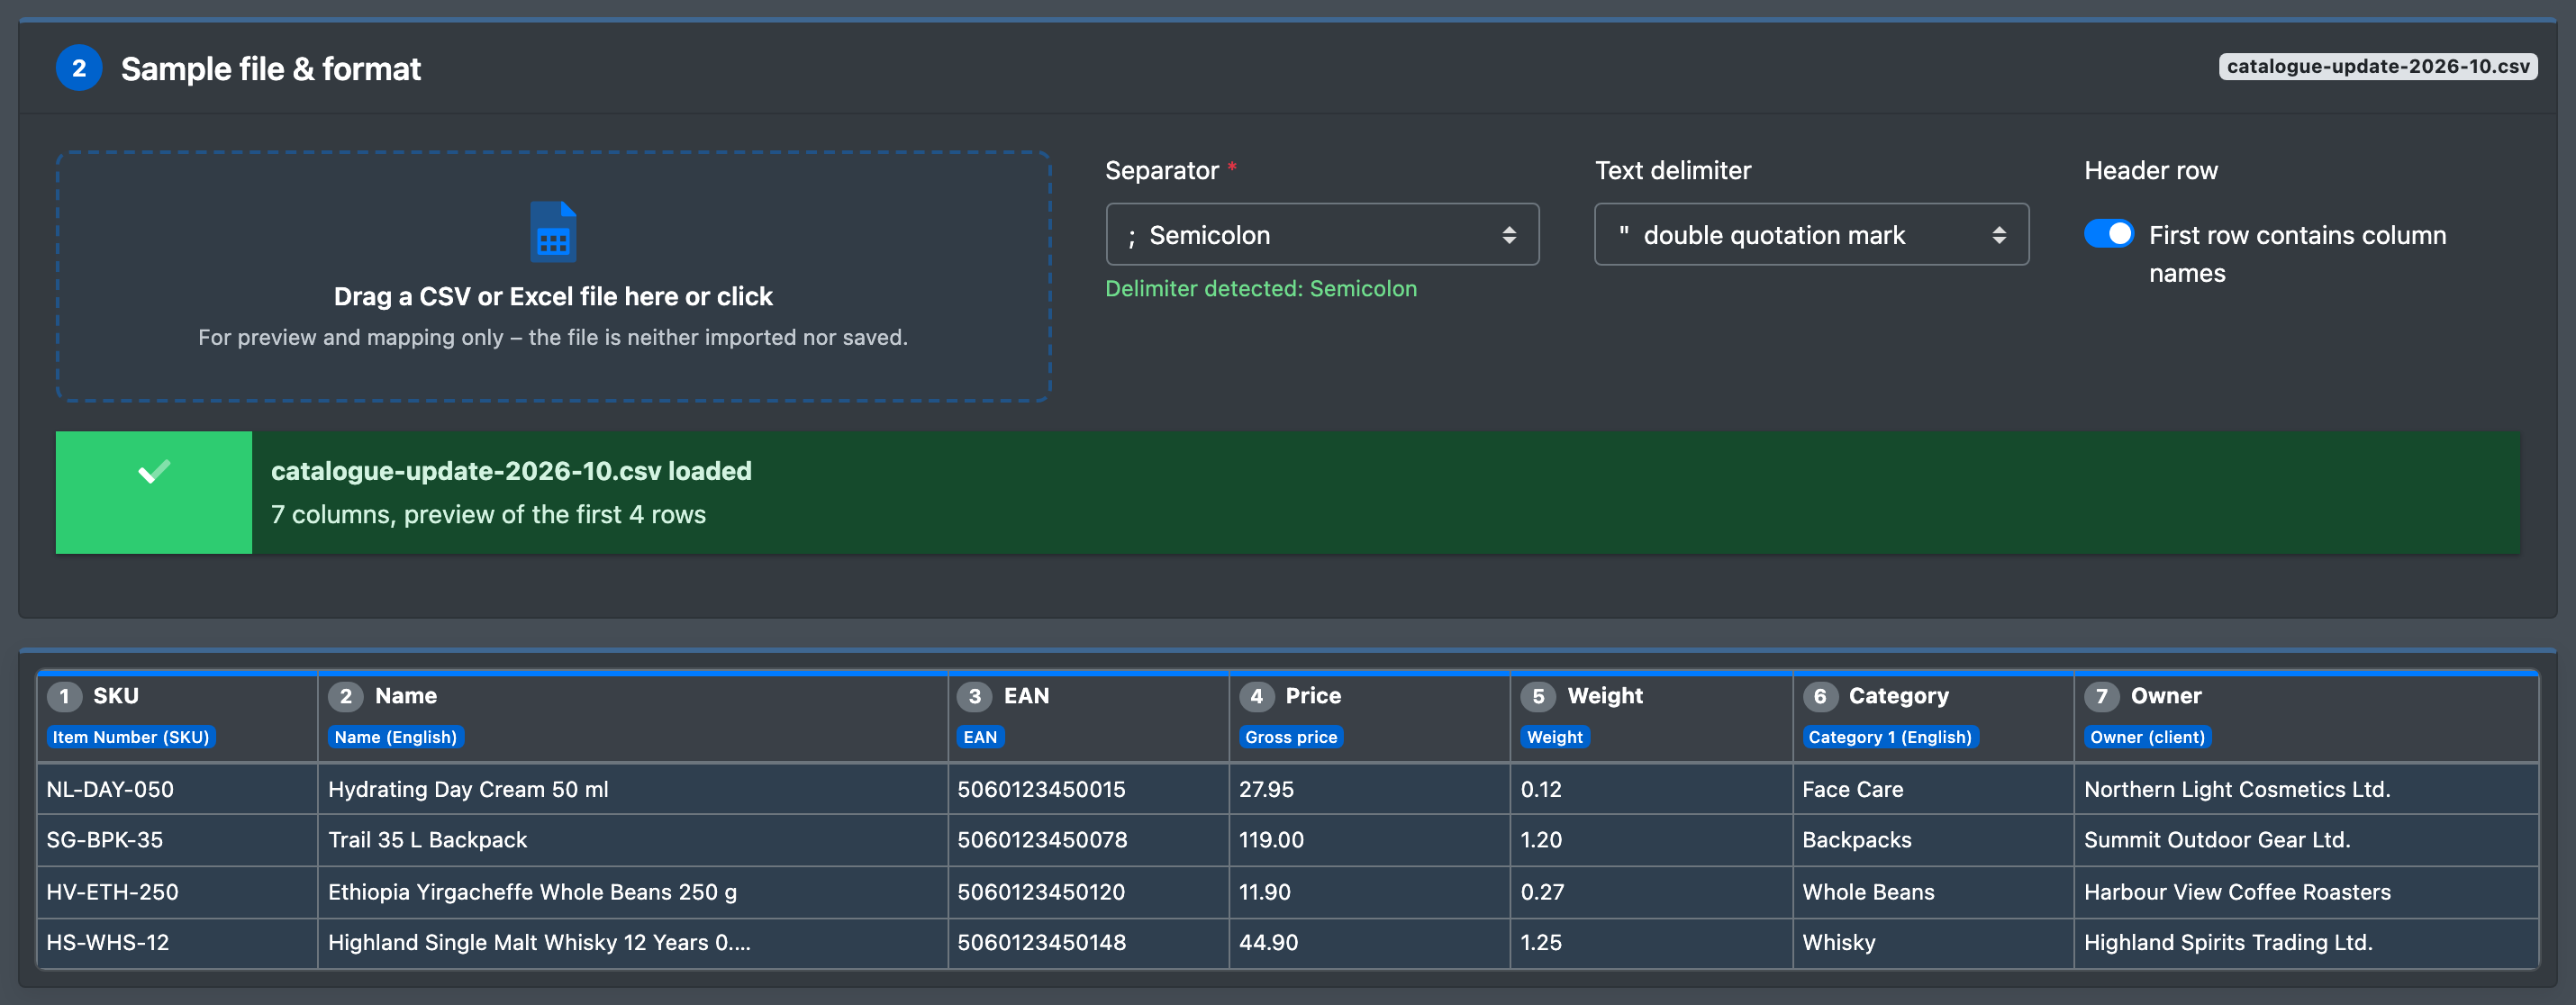This screenshot has width=2576, height=1005.
Task: Click Trail 35 L Backpack cell
Action: [633, 840]
